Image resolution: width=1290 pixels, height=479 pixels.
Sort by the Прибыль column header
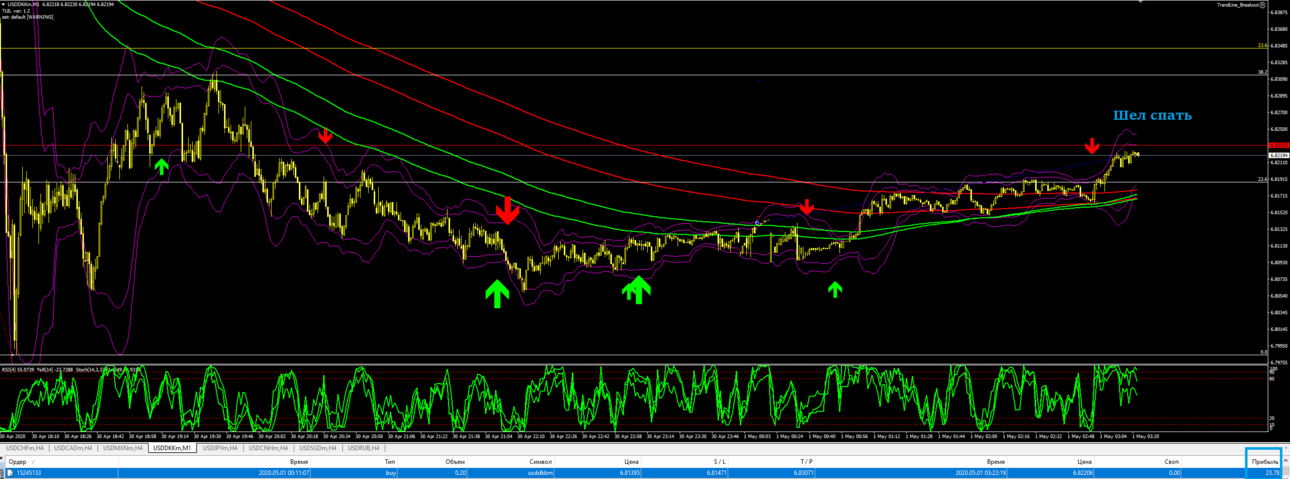1265,462
